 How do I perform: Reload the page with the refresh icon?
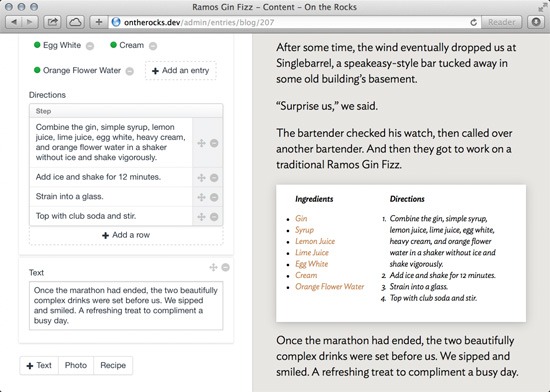(x=474, y=22)
